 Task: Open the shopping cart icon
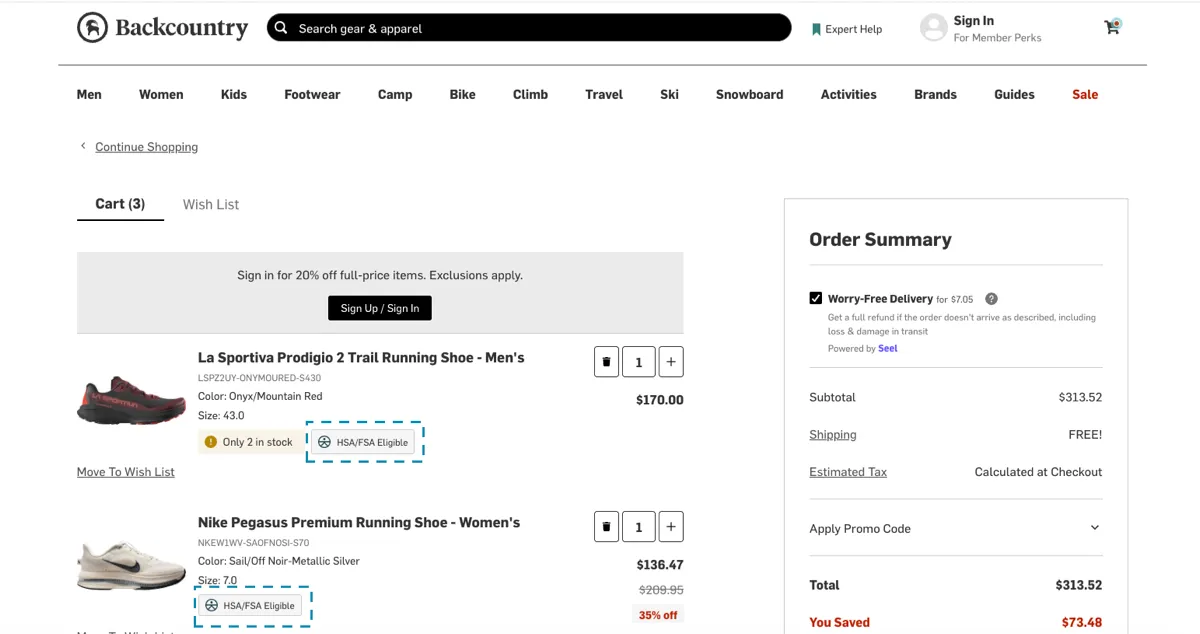(1112, 27)
